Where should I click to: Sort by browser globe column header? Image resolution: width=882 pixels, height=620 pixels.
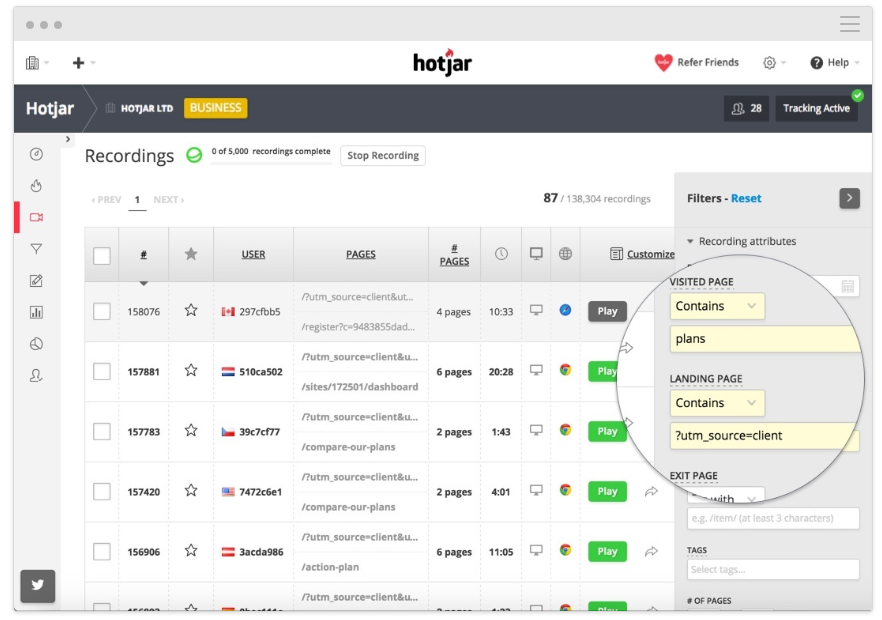coord(565,254)
